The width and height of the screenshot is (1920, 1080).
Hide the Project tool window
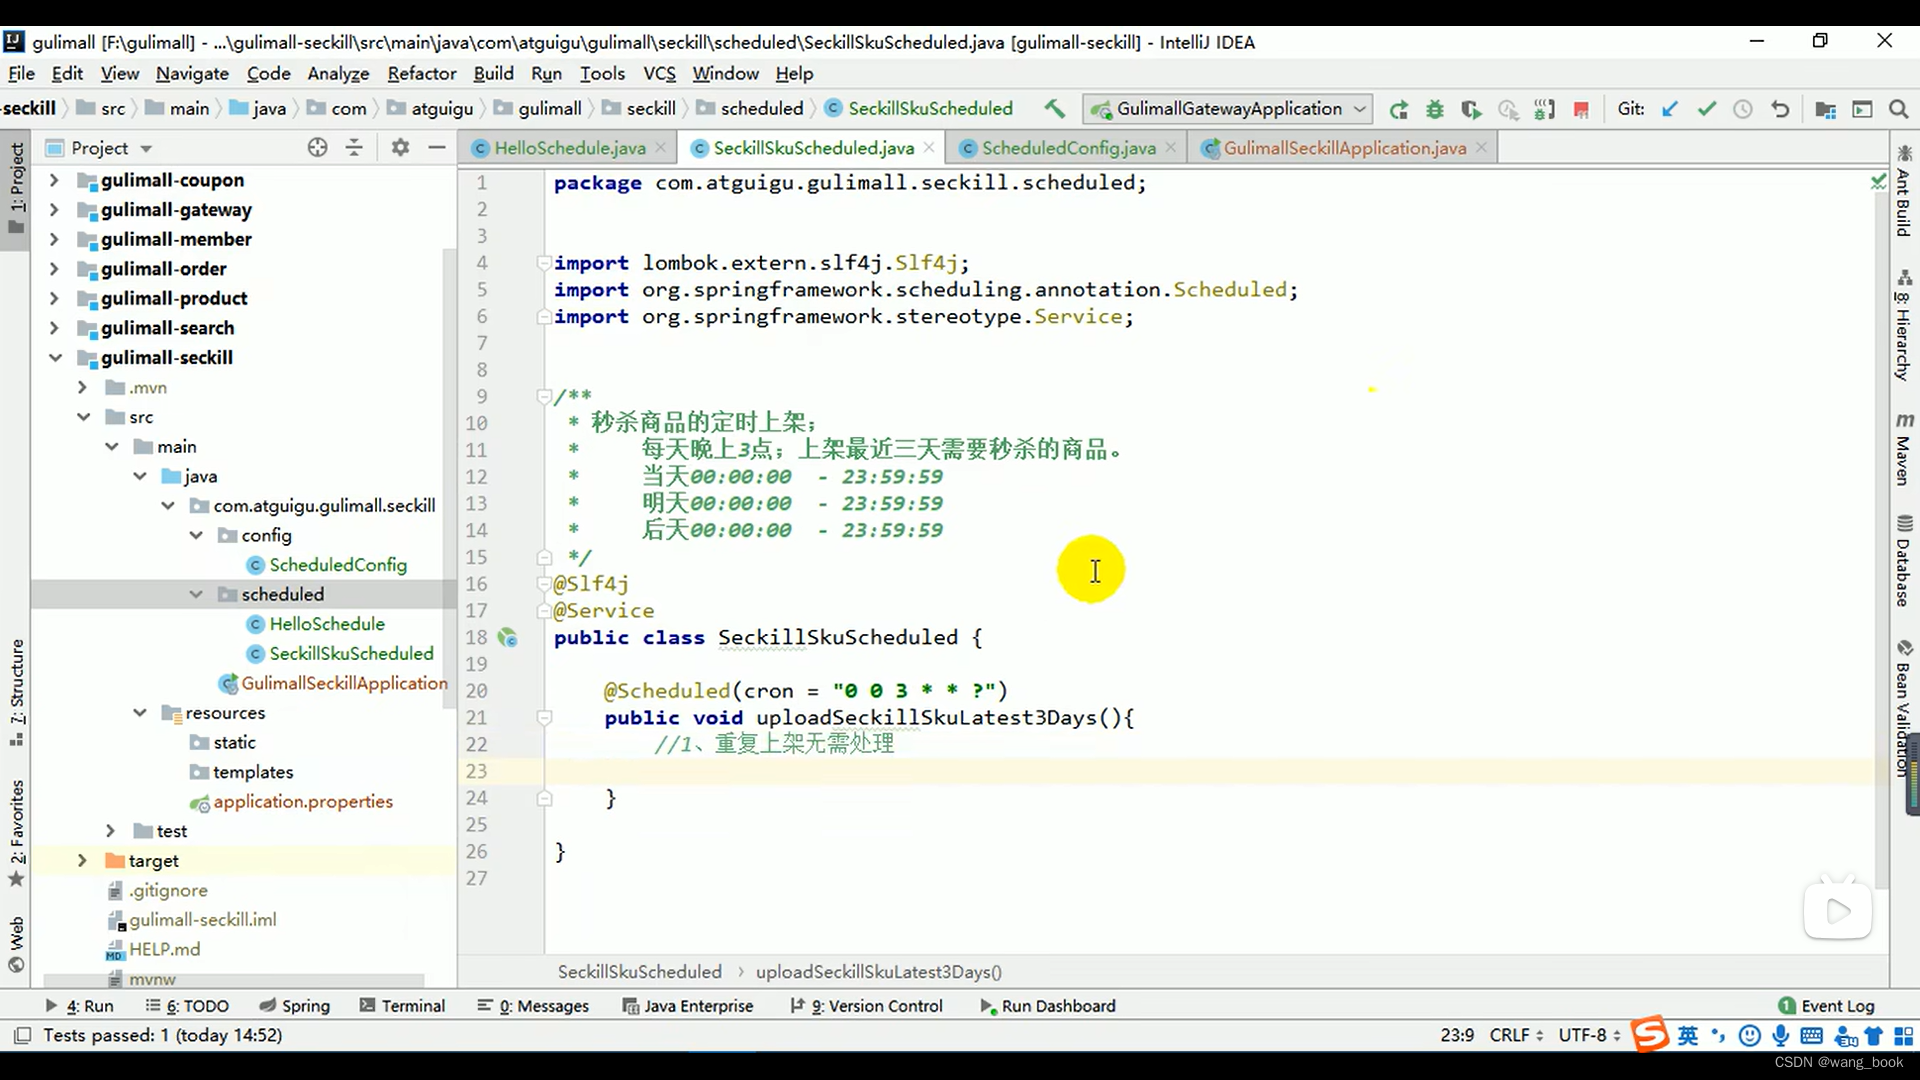[x=437, y=147]
